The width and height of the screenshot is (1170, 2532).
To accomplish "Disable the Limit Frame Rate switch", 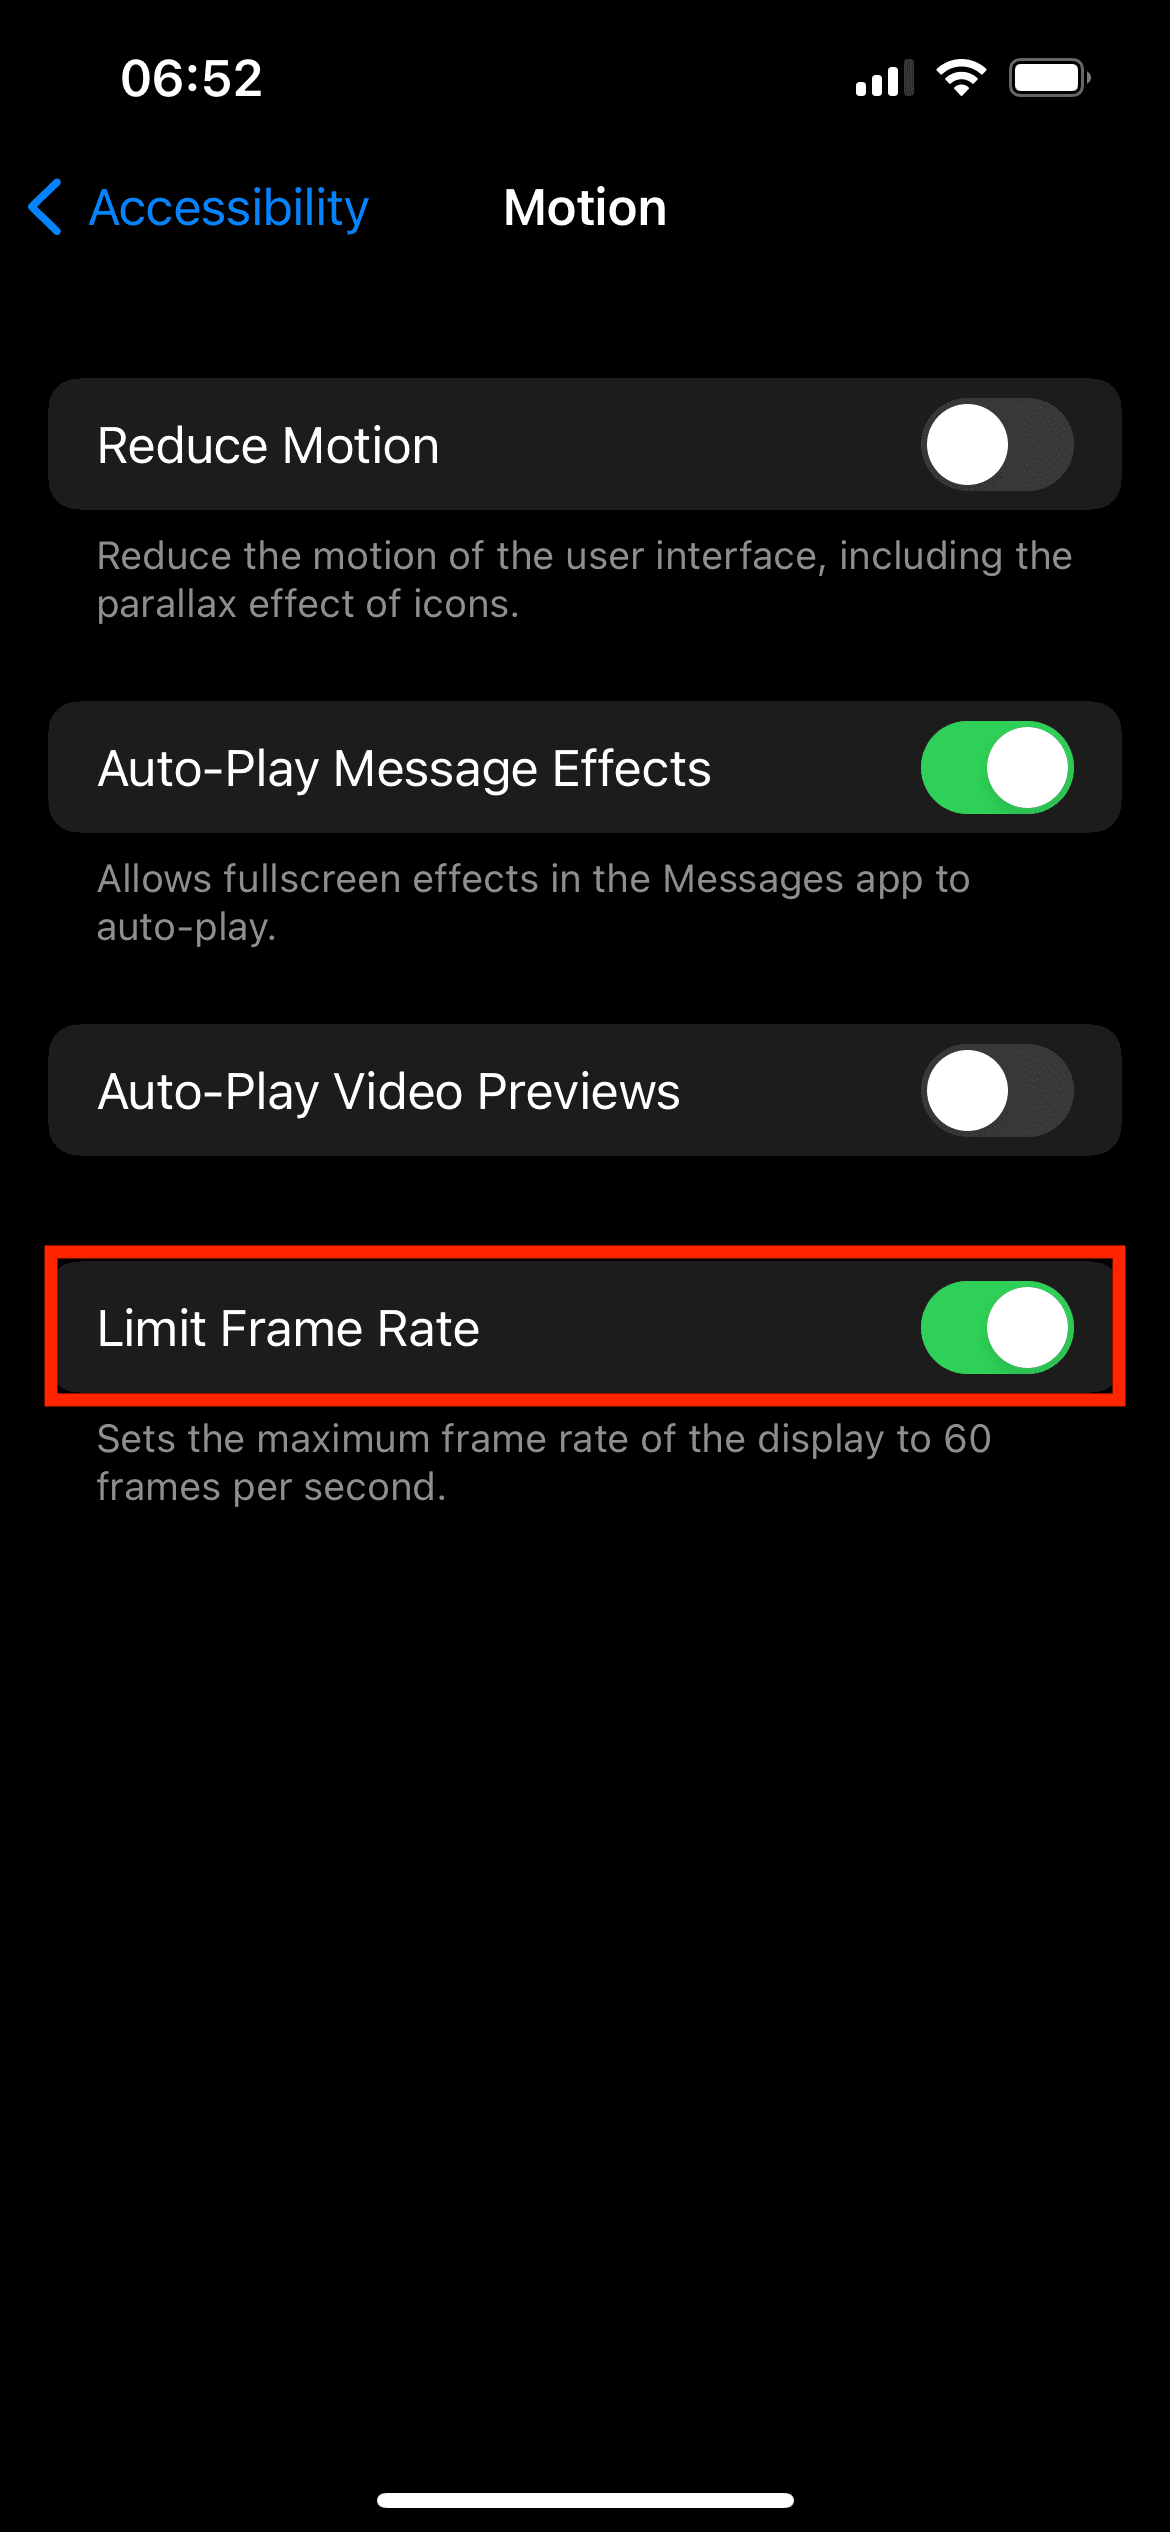I will (997, 1328).
